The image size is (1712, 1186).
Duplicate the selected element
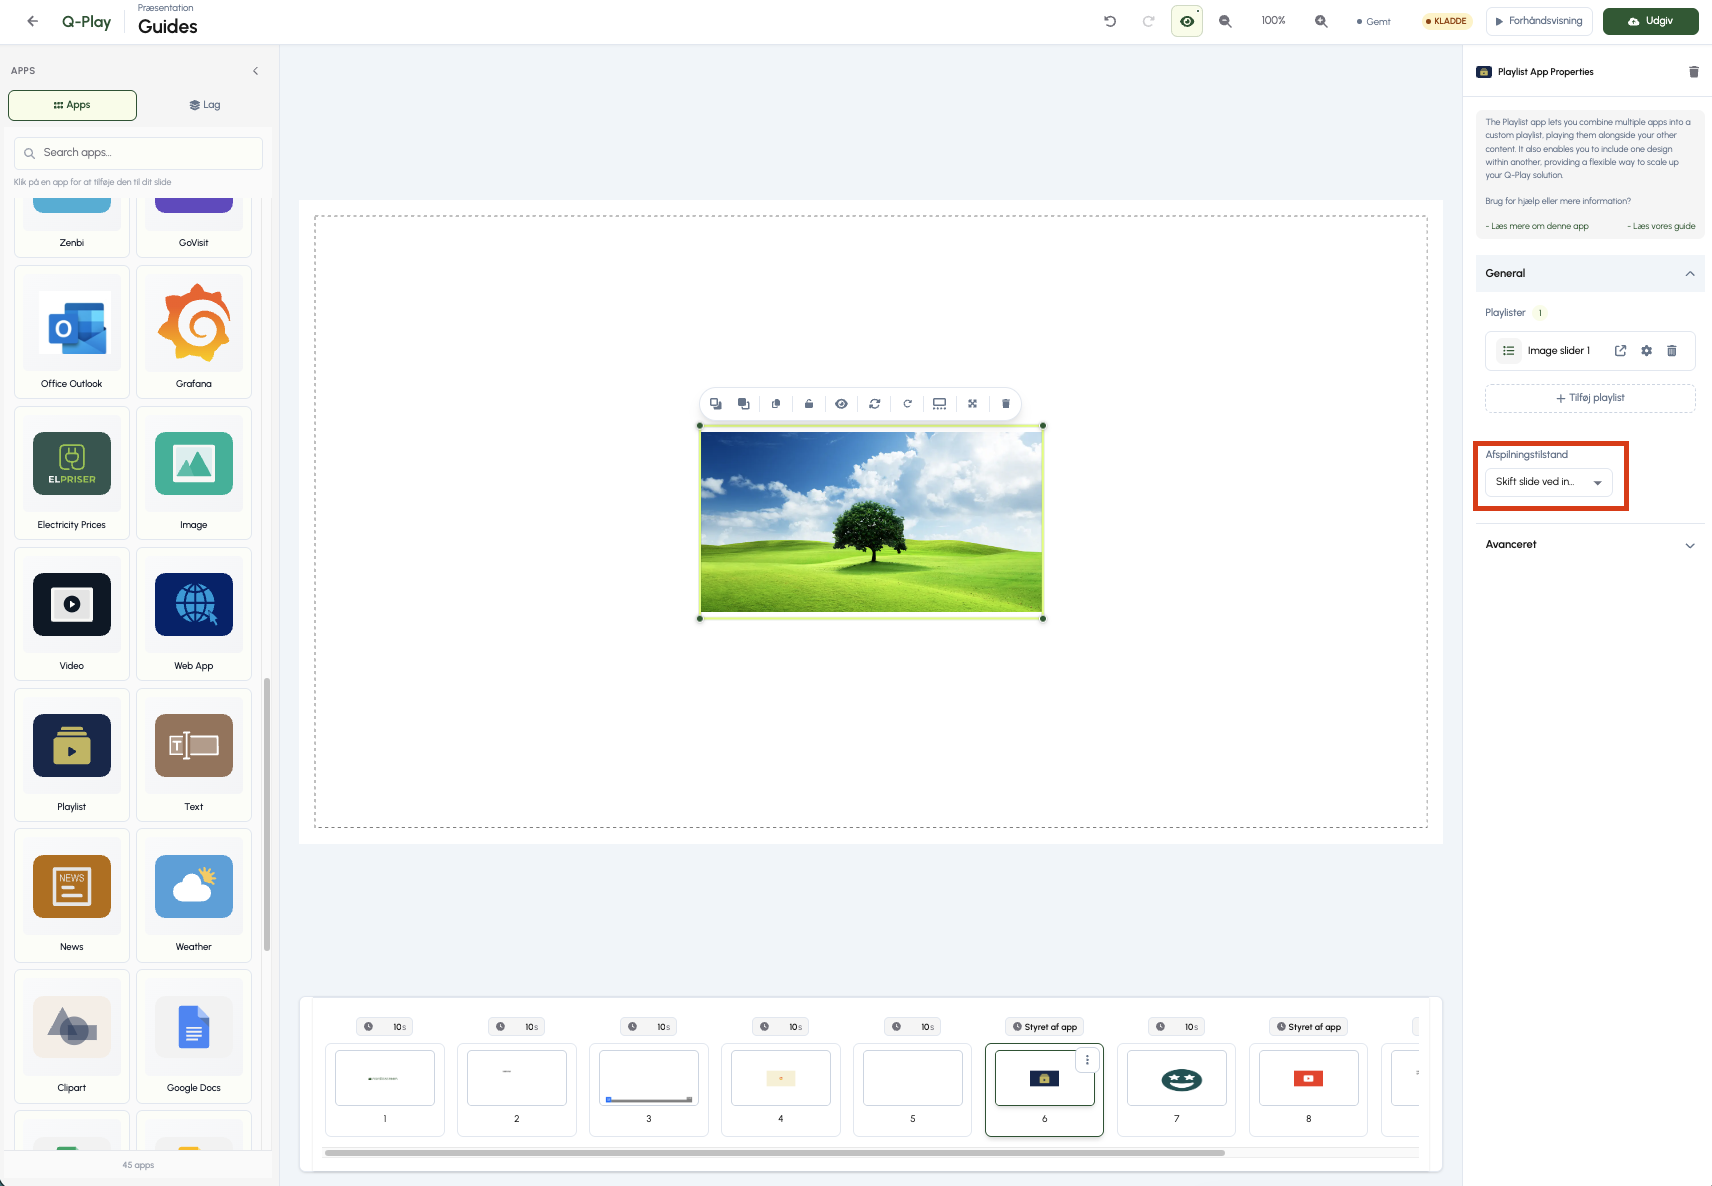[776, 404]
